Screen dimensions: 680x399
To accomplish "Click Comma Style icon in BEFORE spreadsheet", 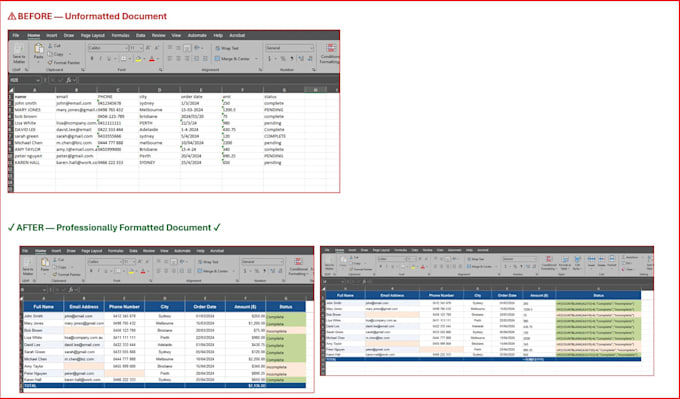I will point(292,59).
